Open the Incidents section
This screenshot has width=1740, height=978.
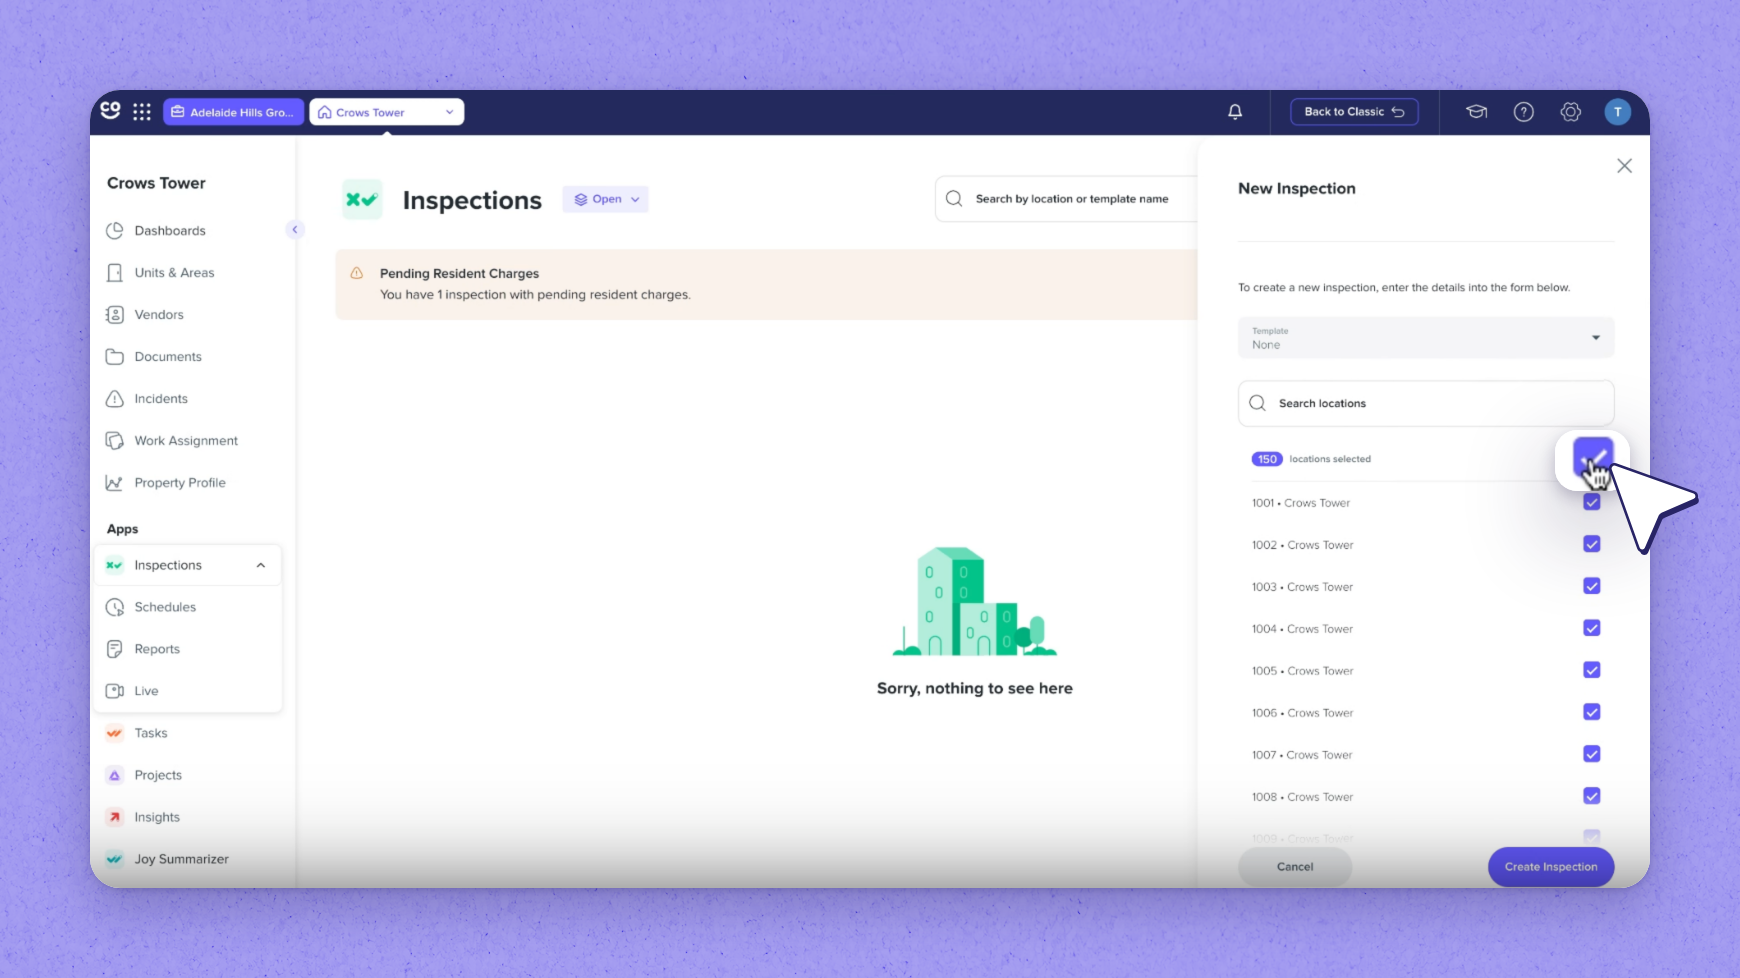[161, 399]
